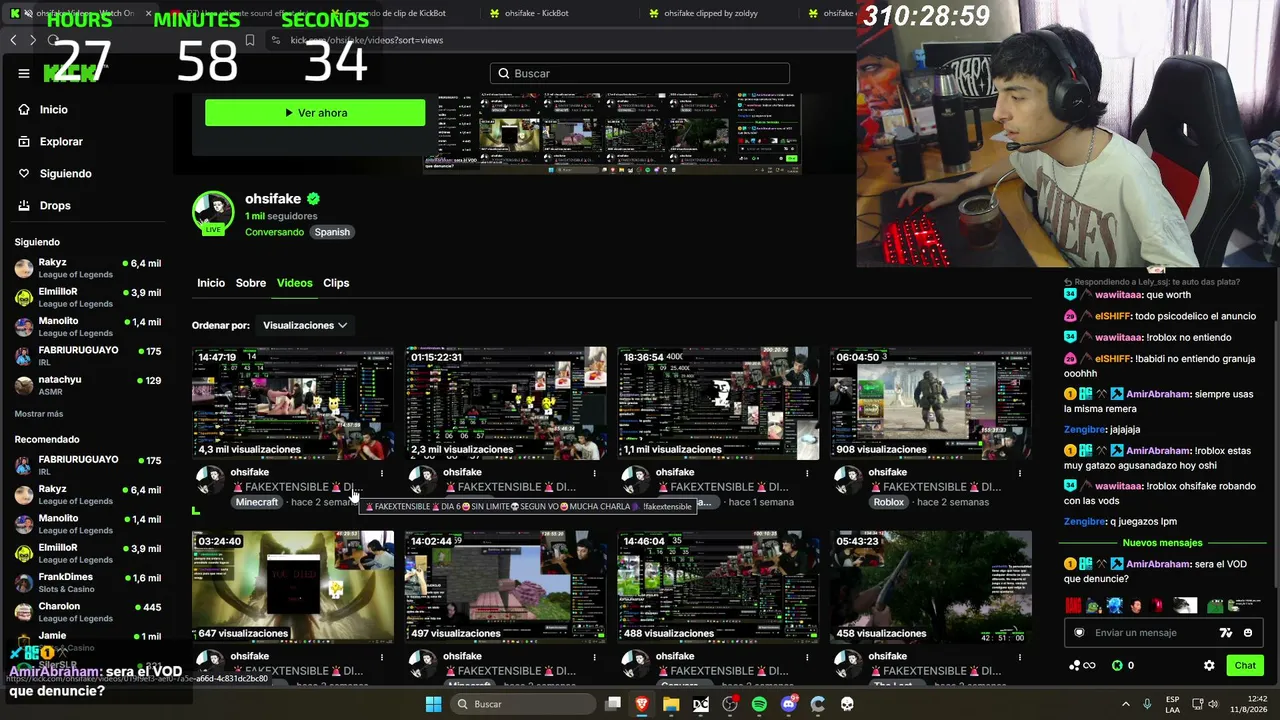The image size is (1280, 720).
Task: Open the Kick sidebar hamburger menu
Action: [x=24, y=73]
